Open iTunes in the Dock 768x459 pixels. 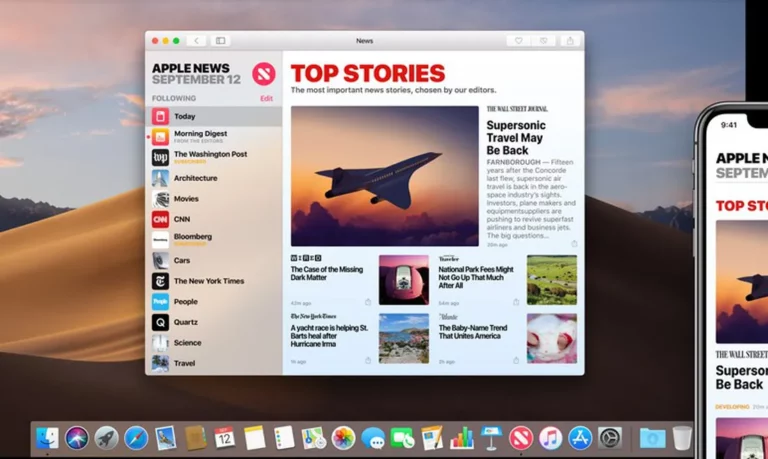tap(551, 437)
